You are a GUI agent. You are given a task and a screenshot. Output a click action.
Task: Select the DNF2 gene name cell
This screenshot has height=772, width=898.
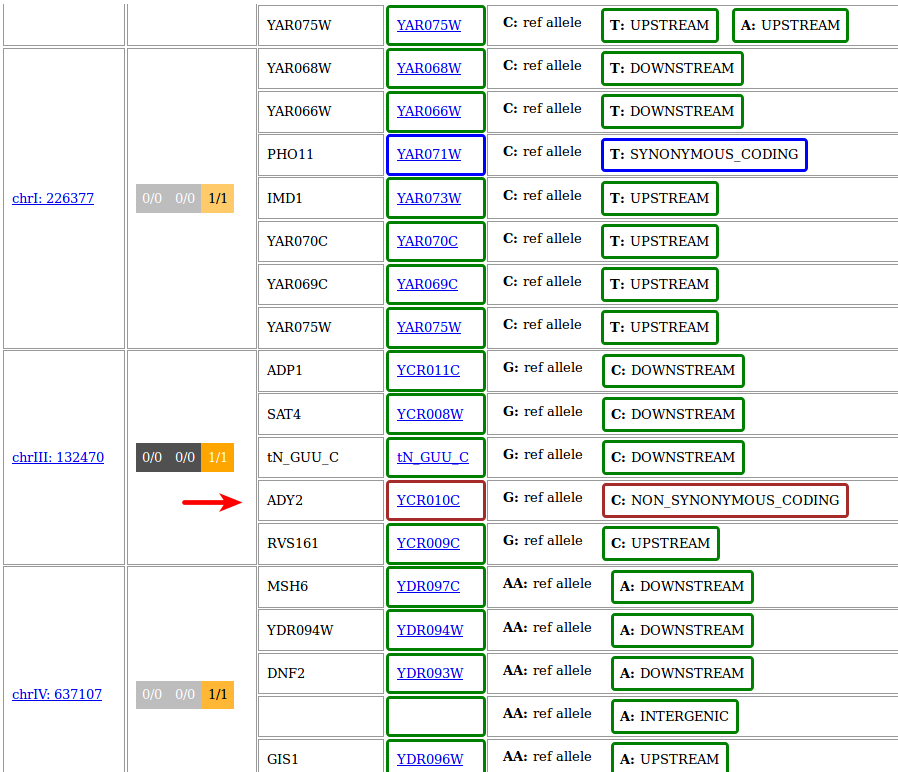coord(321,673)
